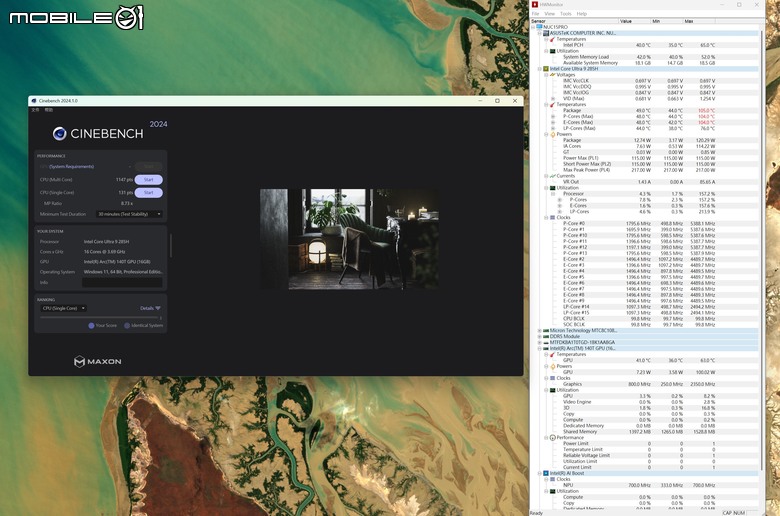This screenshot has width=780, height=516.
Task: Click the Clocks icon above P-Core #0 row
Action: click(x=552, y=217)
